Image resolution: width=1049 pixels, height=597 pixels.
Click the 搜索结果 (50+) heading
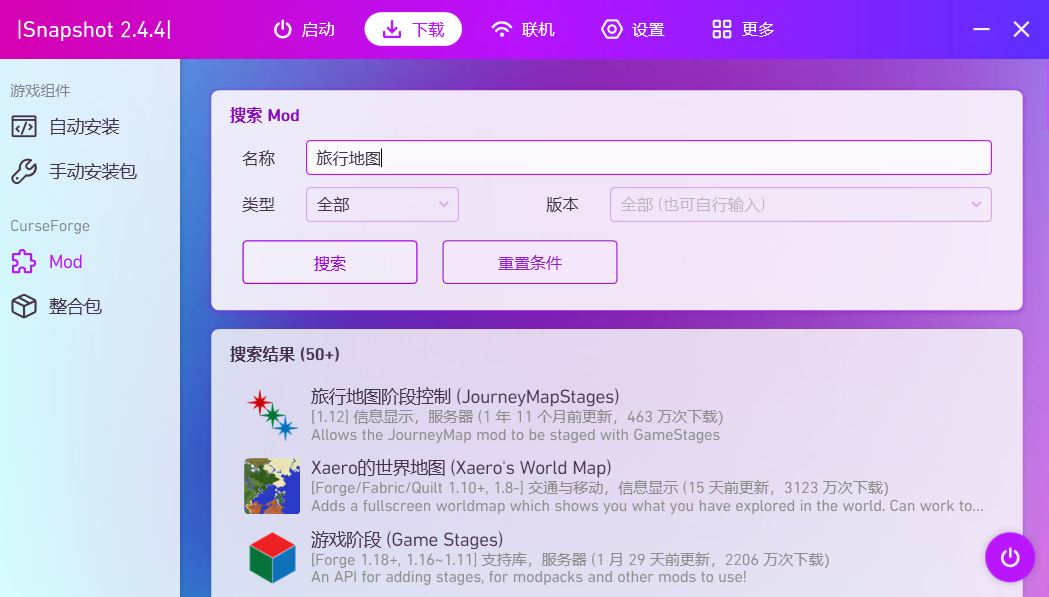(285, 354)
